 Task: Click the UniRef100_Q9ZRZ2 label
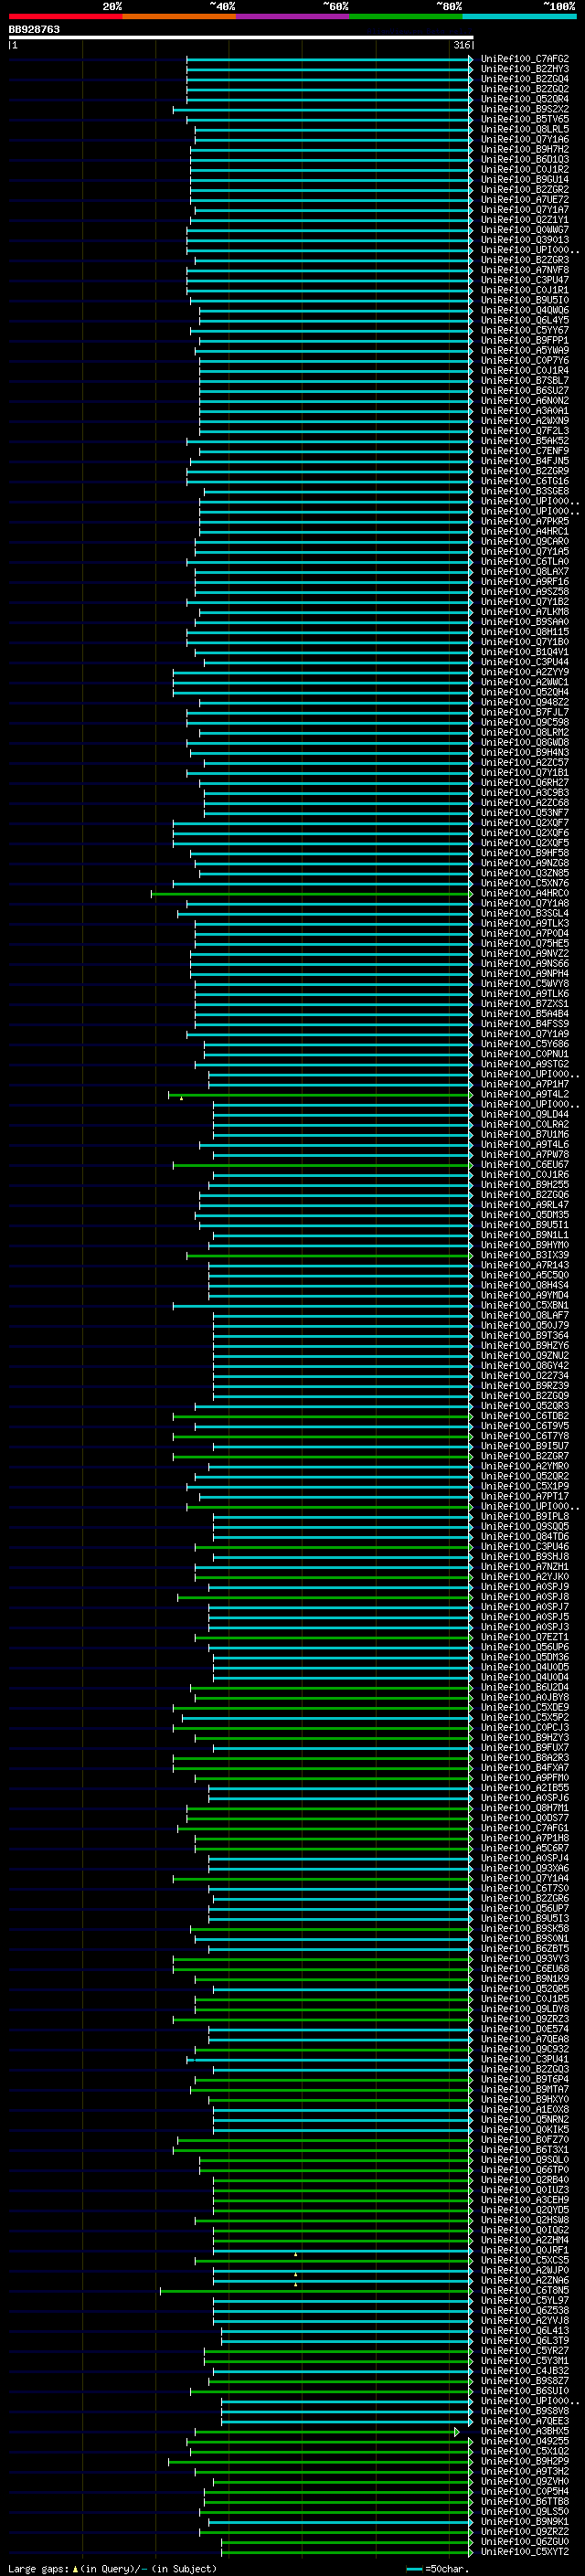(x=525, y=2531)
